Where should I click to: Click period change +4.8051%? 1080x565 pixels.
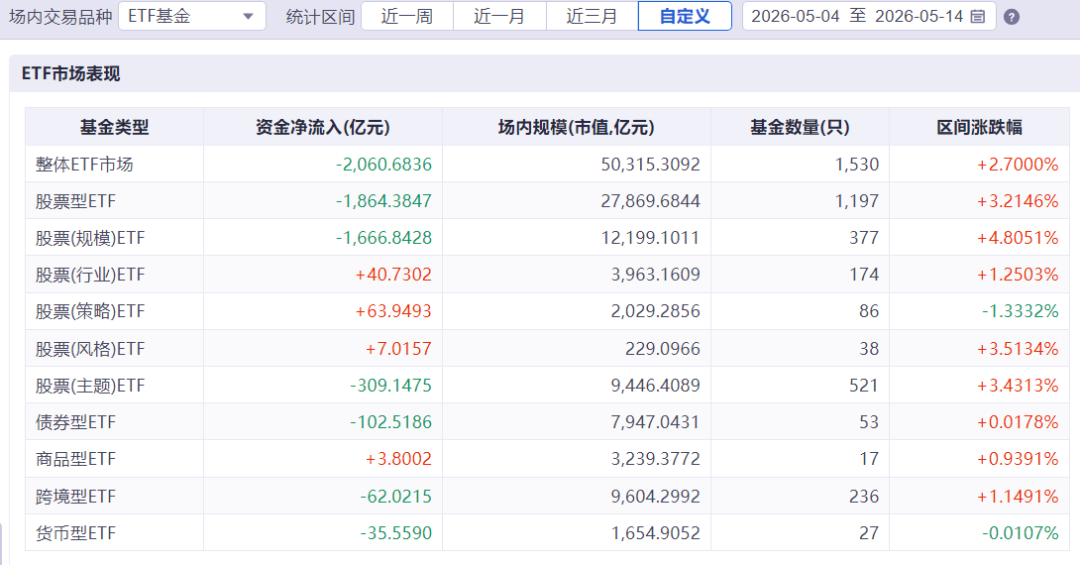(x=1017, y=238)
